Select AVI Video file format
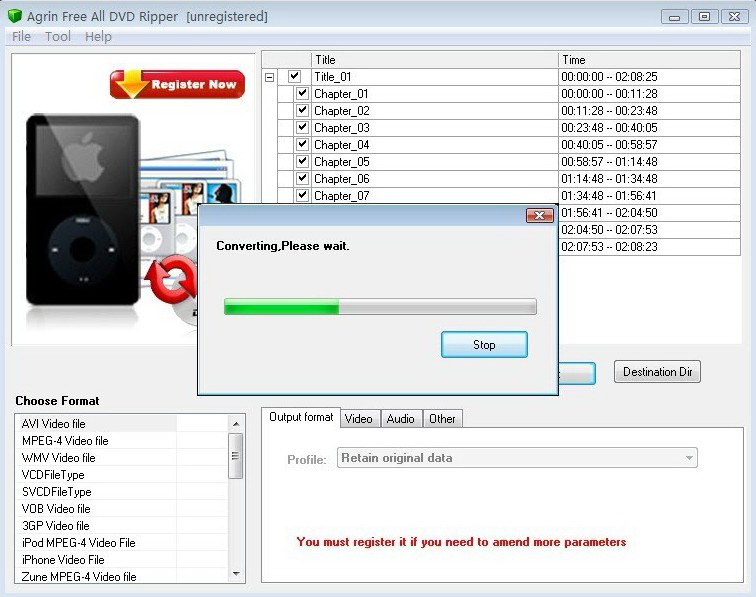 click(121, 424)
